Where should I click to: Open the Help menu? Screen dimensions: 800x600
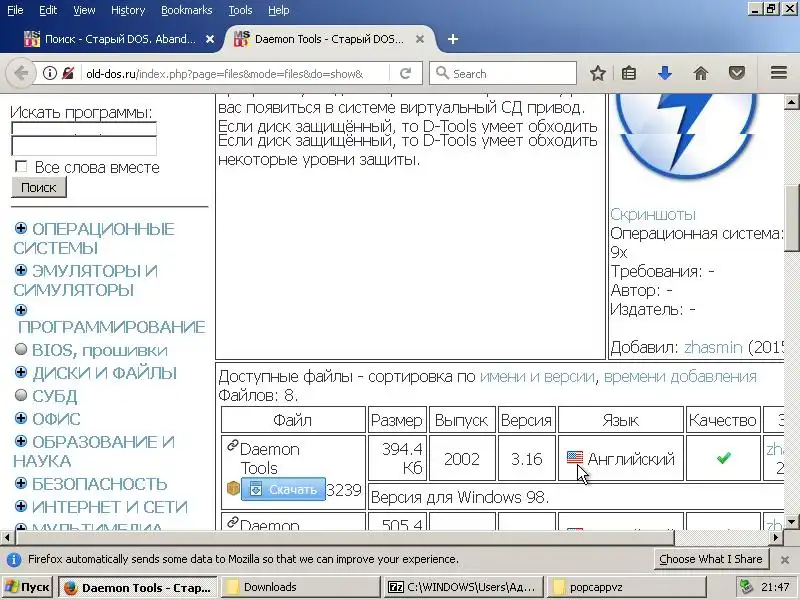click(279, 10)
